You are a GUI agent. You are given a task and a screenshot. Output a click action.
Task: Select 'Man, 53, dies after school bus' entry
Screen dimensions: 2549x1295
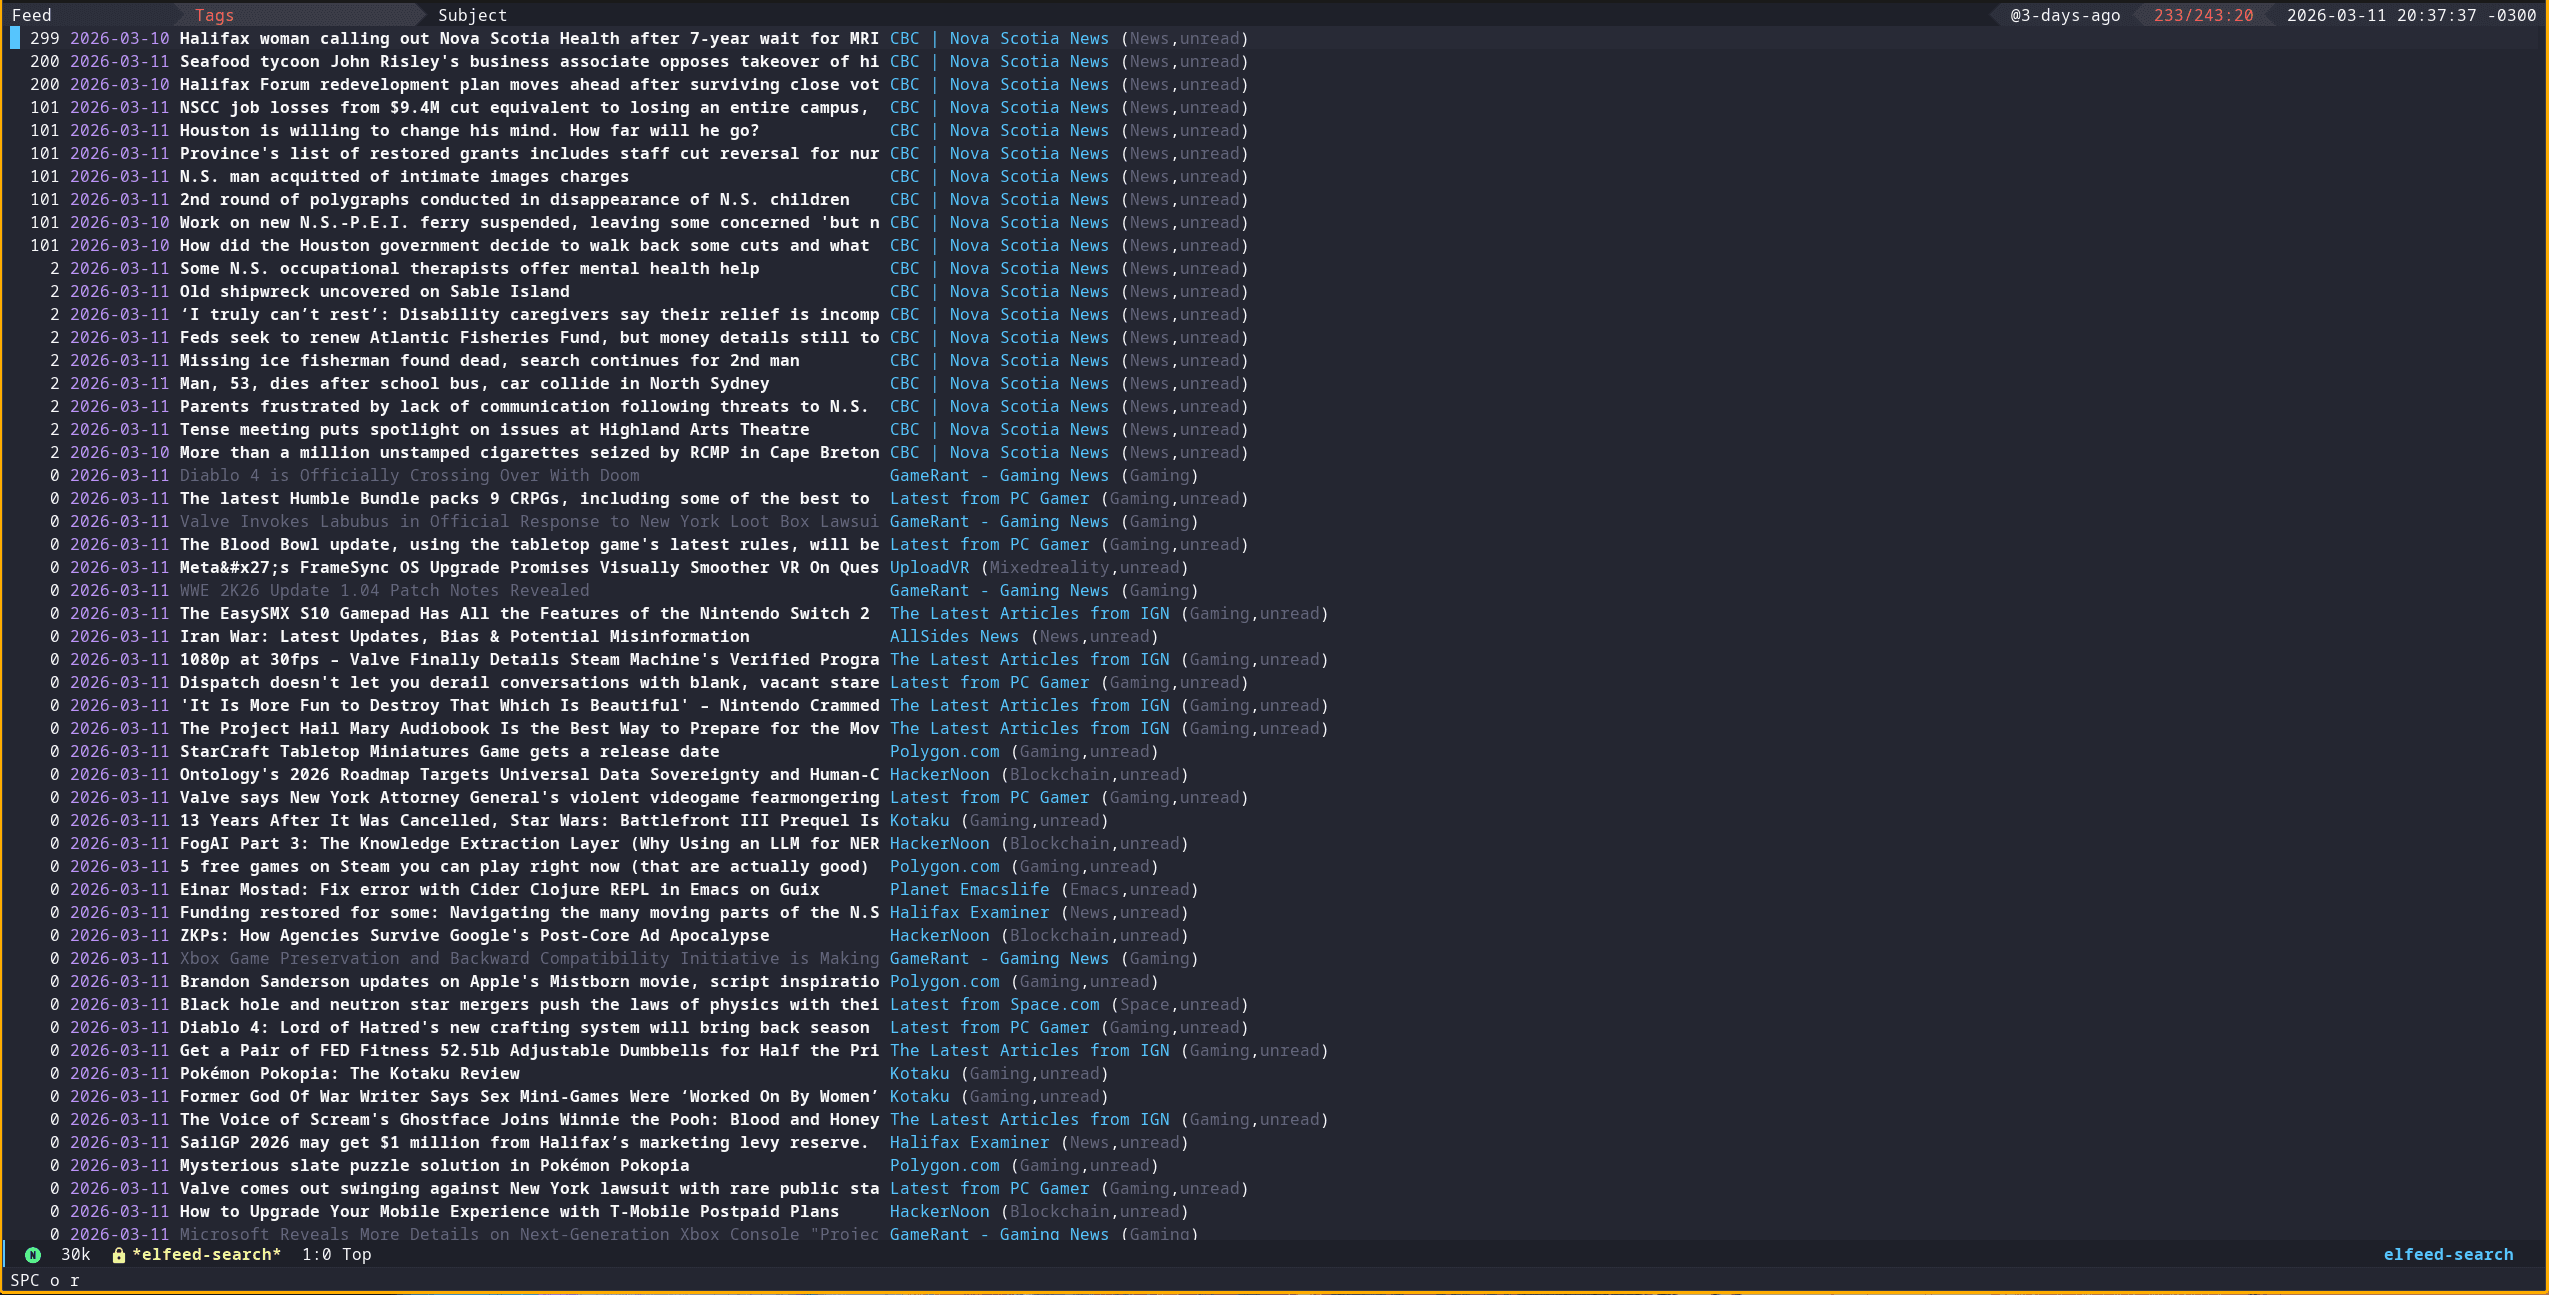tap(474, 383)
